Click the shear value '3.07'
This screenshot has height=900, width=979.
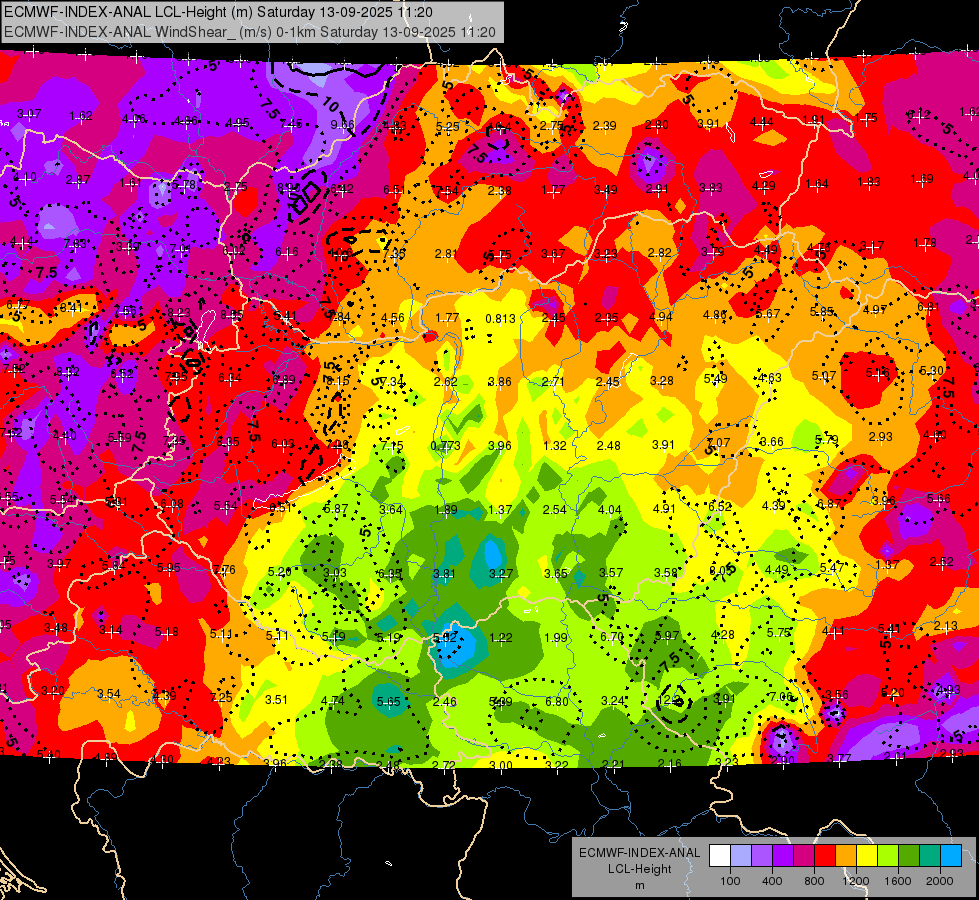coord(29,114)
